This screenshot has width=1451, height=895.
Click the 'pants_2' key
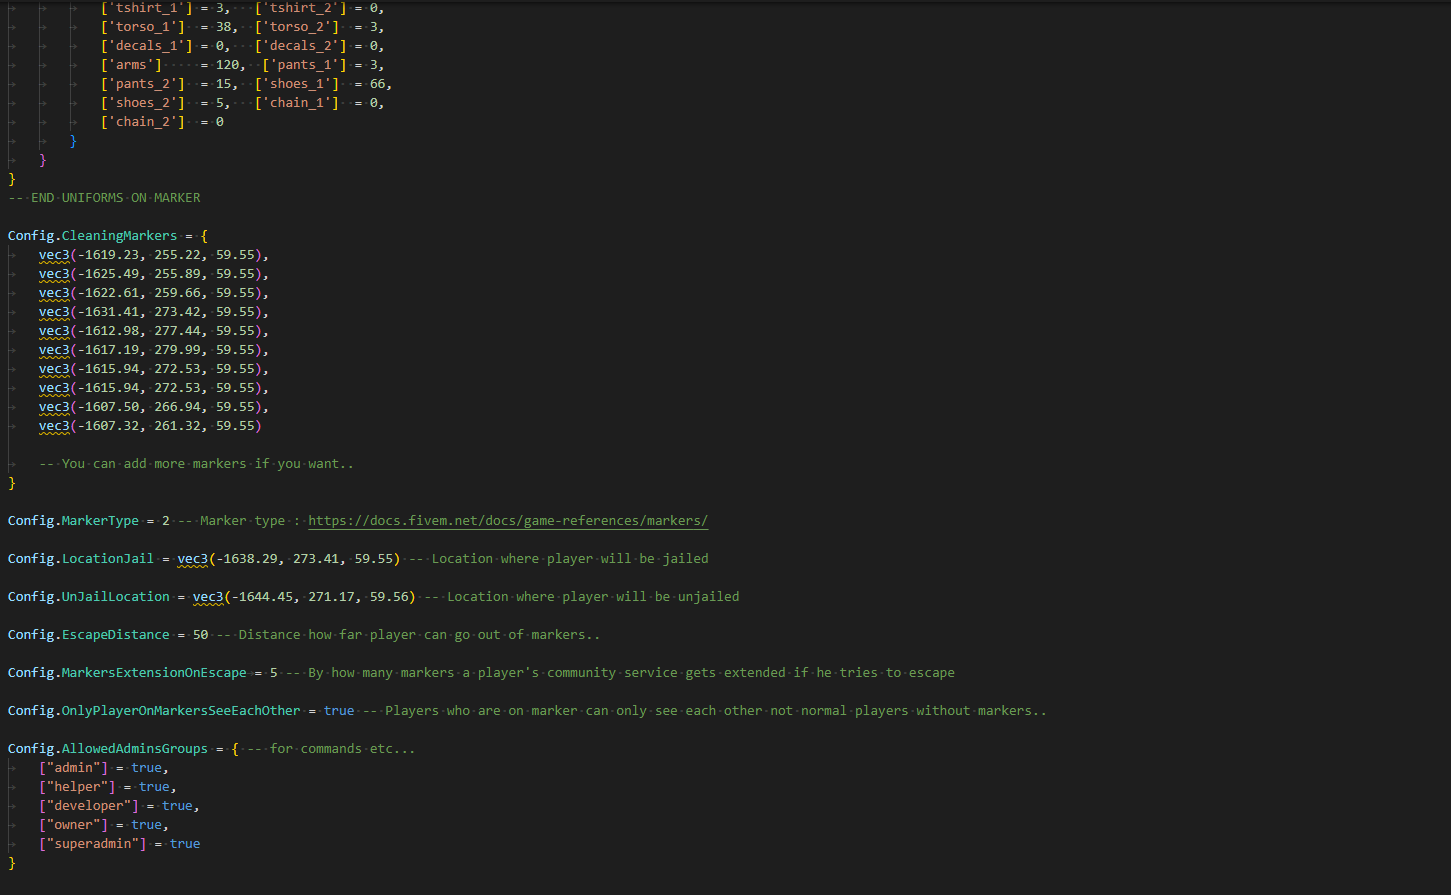click(143, 84)
